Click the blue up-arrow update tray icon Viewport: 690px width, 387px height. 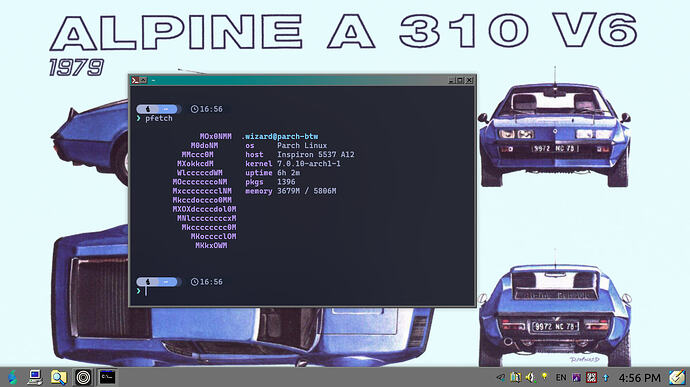click(x=606, y=378)
